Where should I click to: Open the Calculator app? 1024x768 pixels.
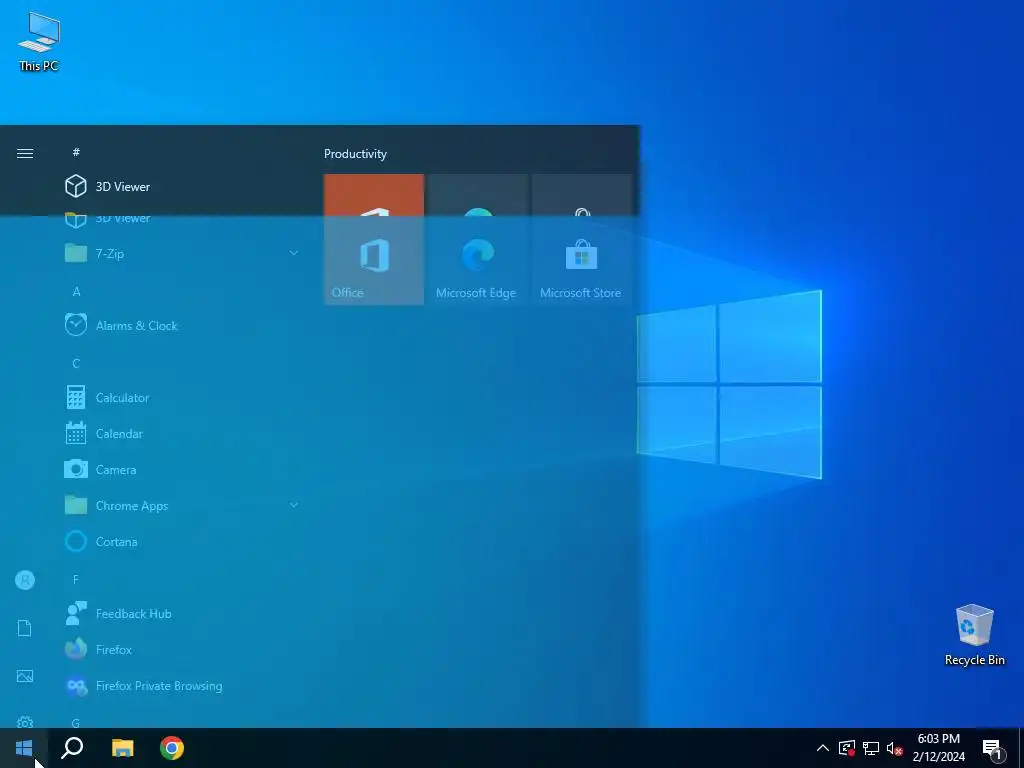pyautogui.click(x=182, y=397)
